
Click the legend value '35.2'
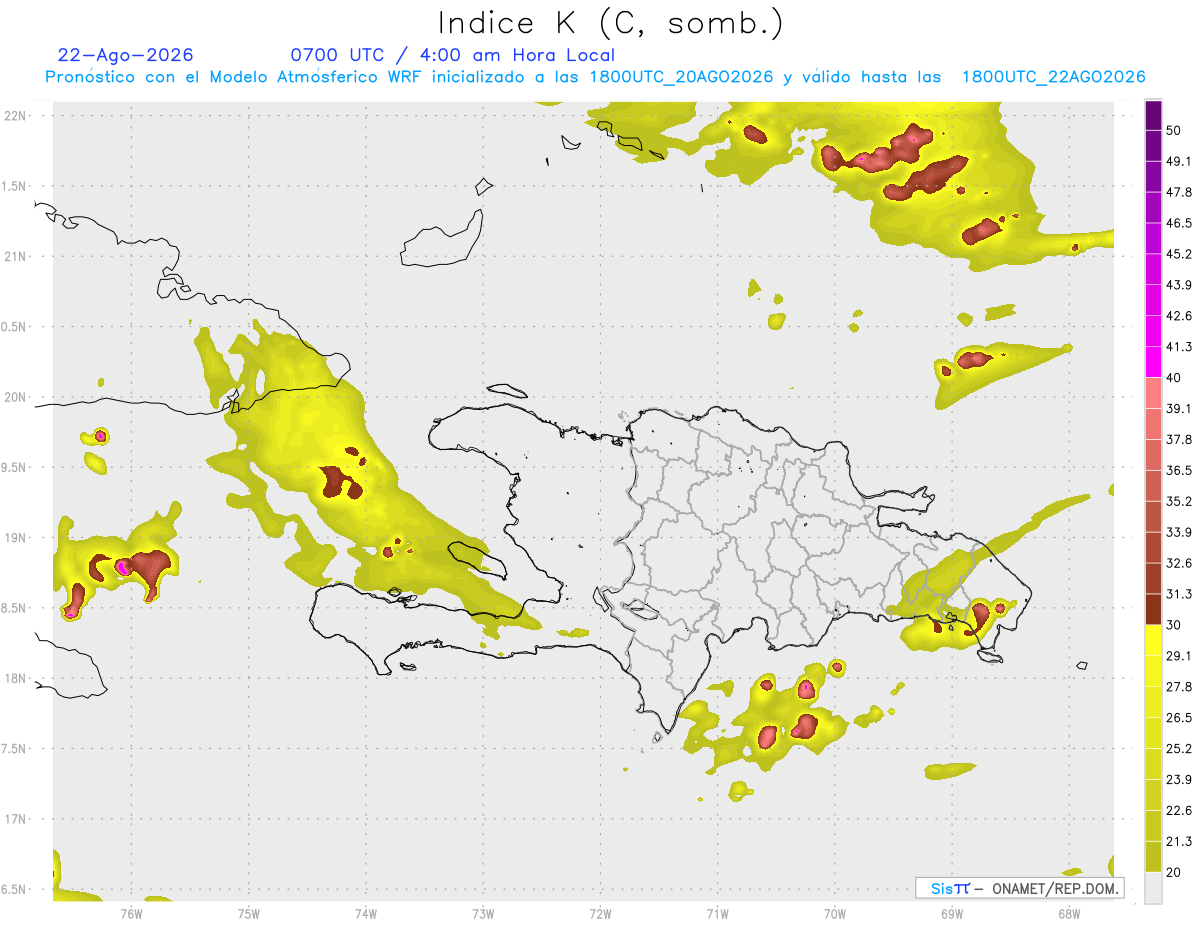tap(1179, 501)
